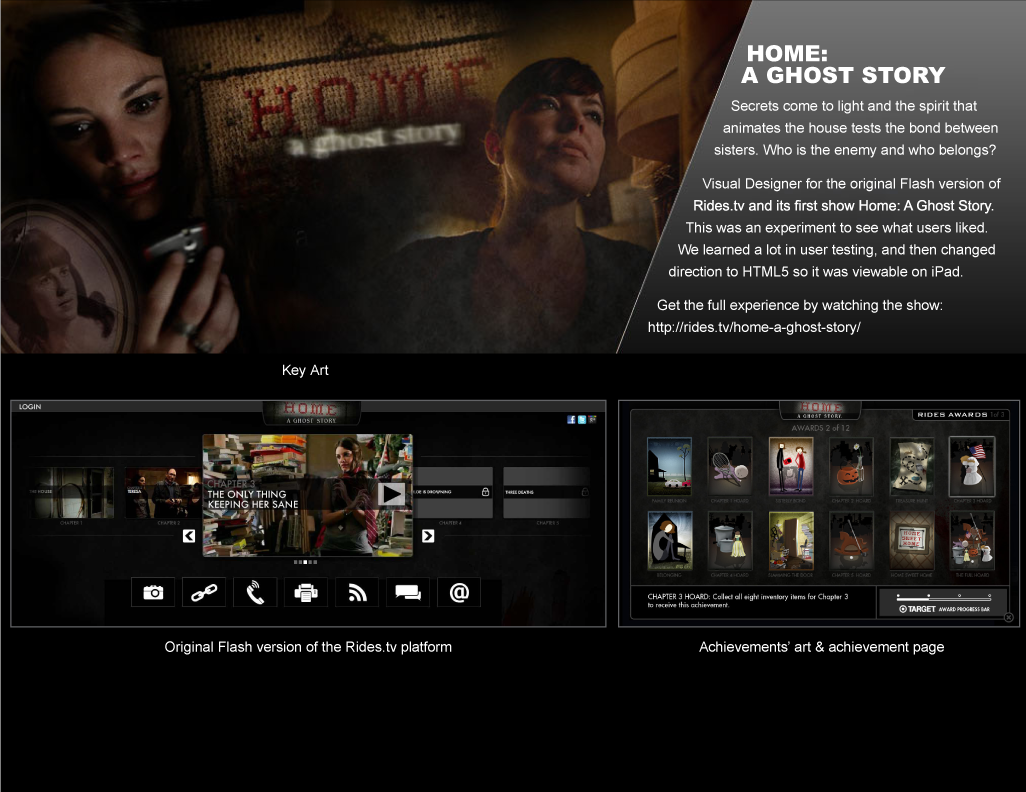The width and height of the screenshot is (1026, 792).
Task: Click the Twitter share icon
Action: 581,420
